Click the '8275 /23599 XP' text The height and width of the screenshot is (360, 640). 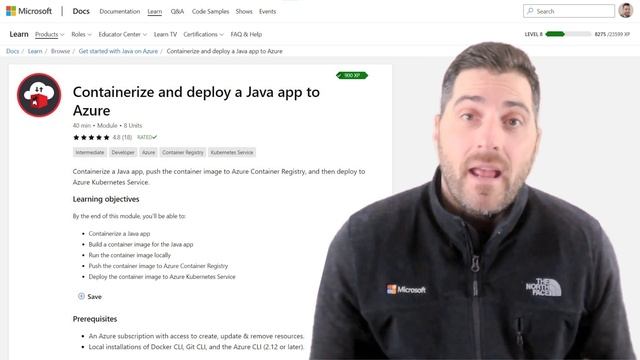click(612, 34)
